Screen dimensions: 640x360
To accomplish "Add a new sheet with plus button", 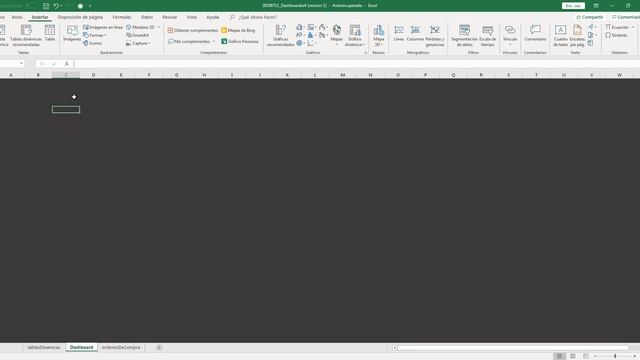I will [x=159, y=347].
